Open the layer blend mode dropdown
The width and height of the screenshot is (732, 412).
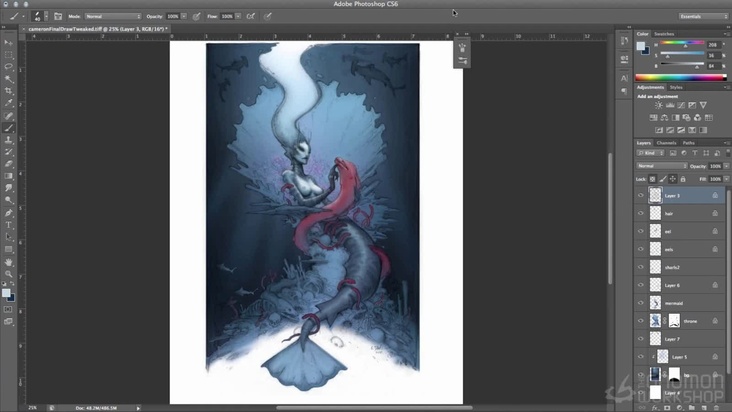pos(659,165)
